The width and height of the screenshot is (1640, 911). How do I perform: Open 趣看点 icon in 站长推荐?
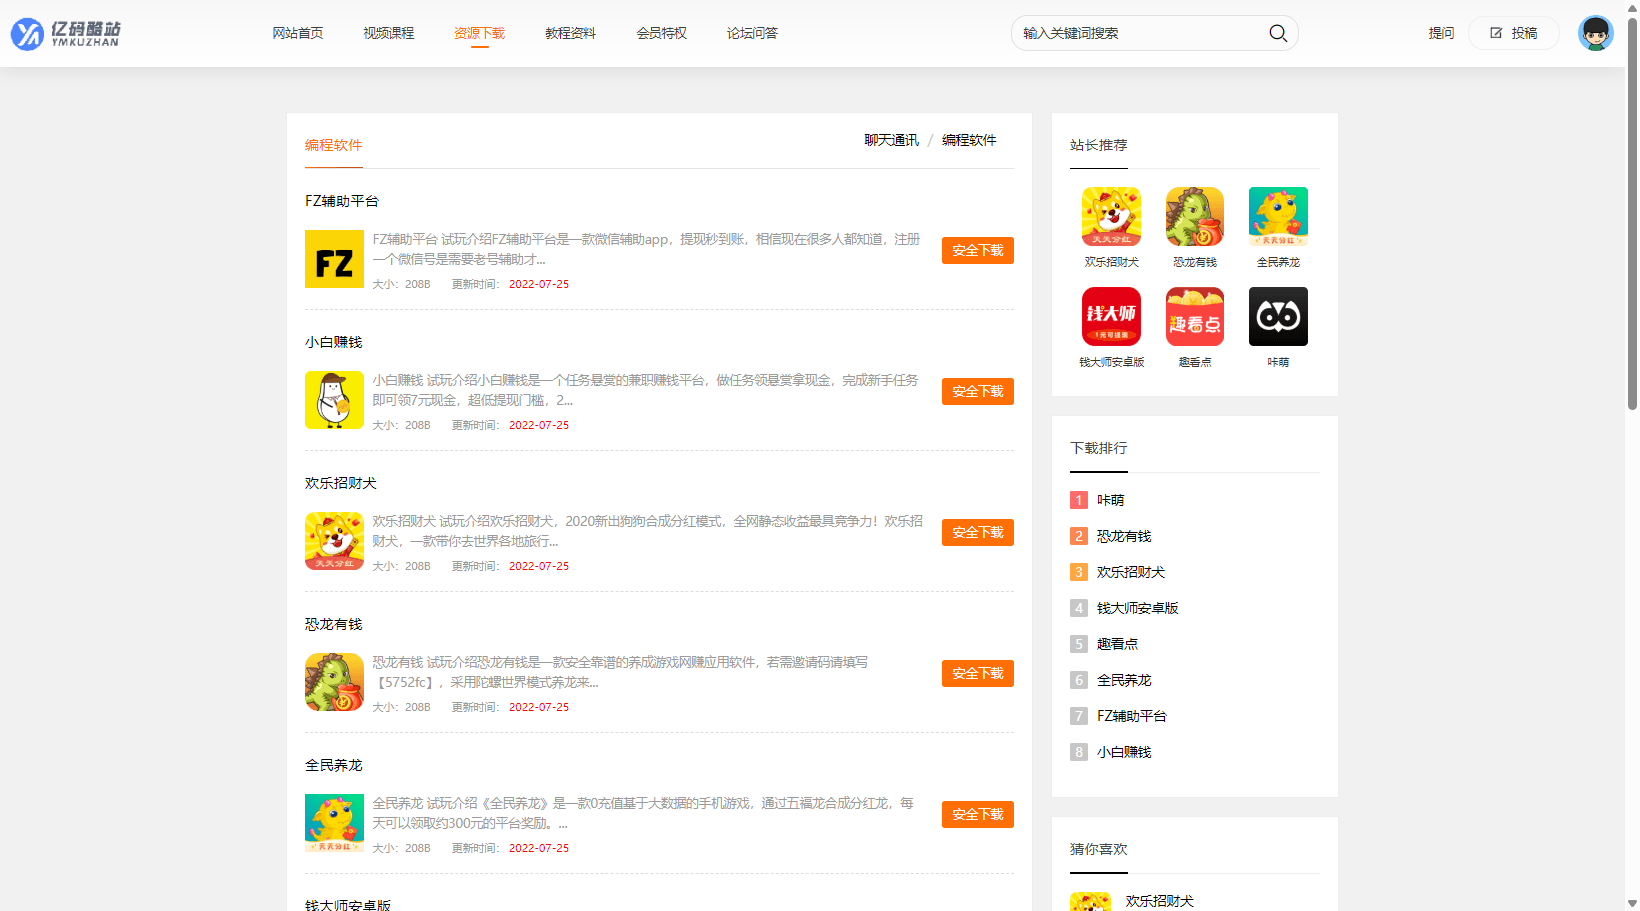pyautogui.click(x=1194, y=316)
